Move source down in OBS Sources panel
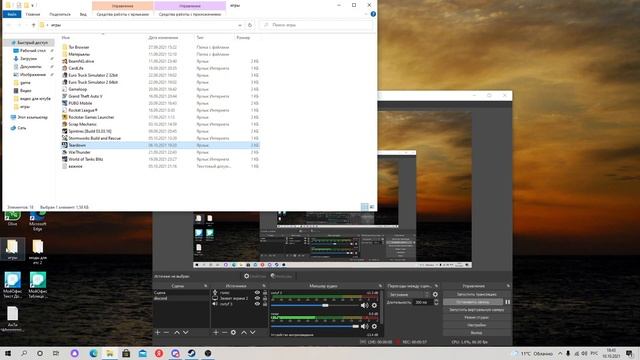The image size is (640, 360). tap(253, 333)
